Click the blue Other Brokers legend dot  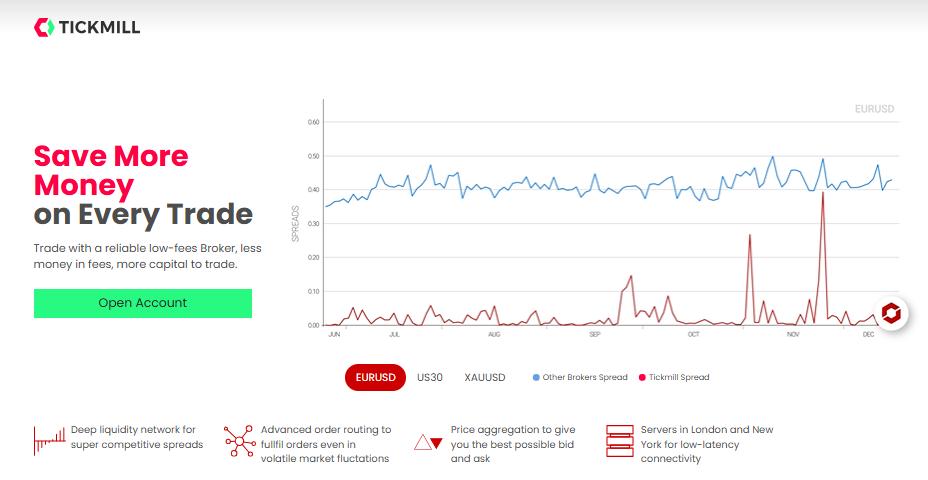click(536, 378)
